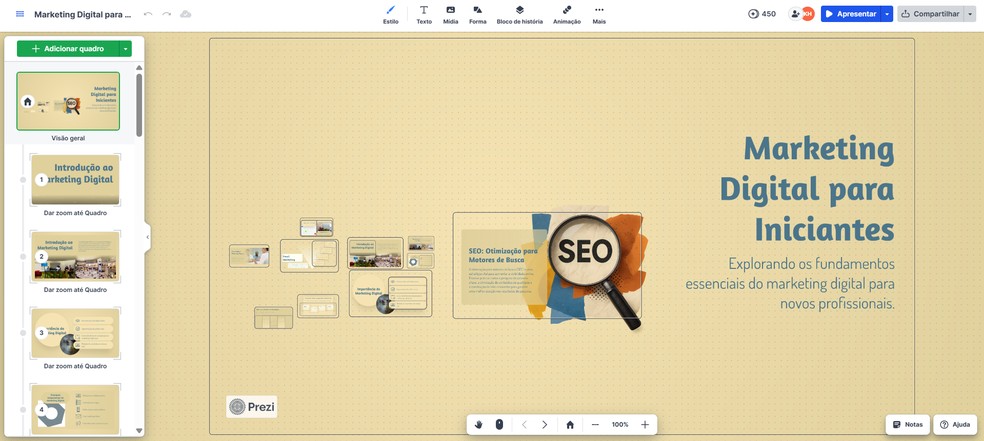Go to the previous frame arrow
This screenshot has width=984, height=441.
tap(525, 425)
